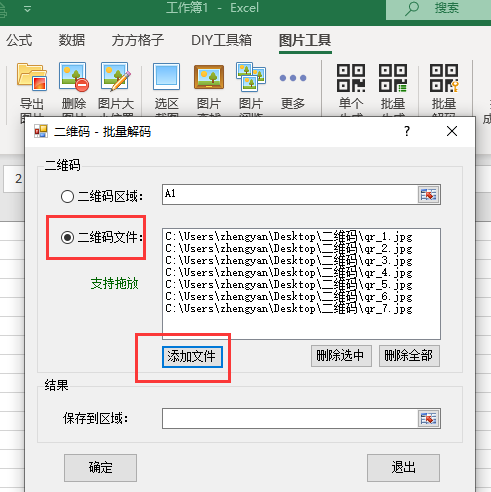Click the 删除选中 button
The height and width of the screenshot is (492, 491).
pos(341,356)
